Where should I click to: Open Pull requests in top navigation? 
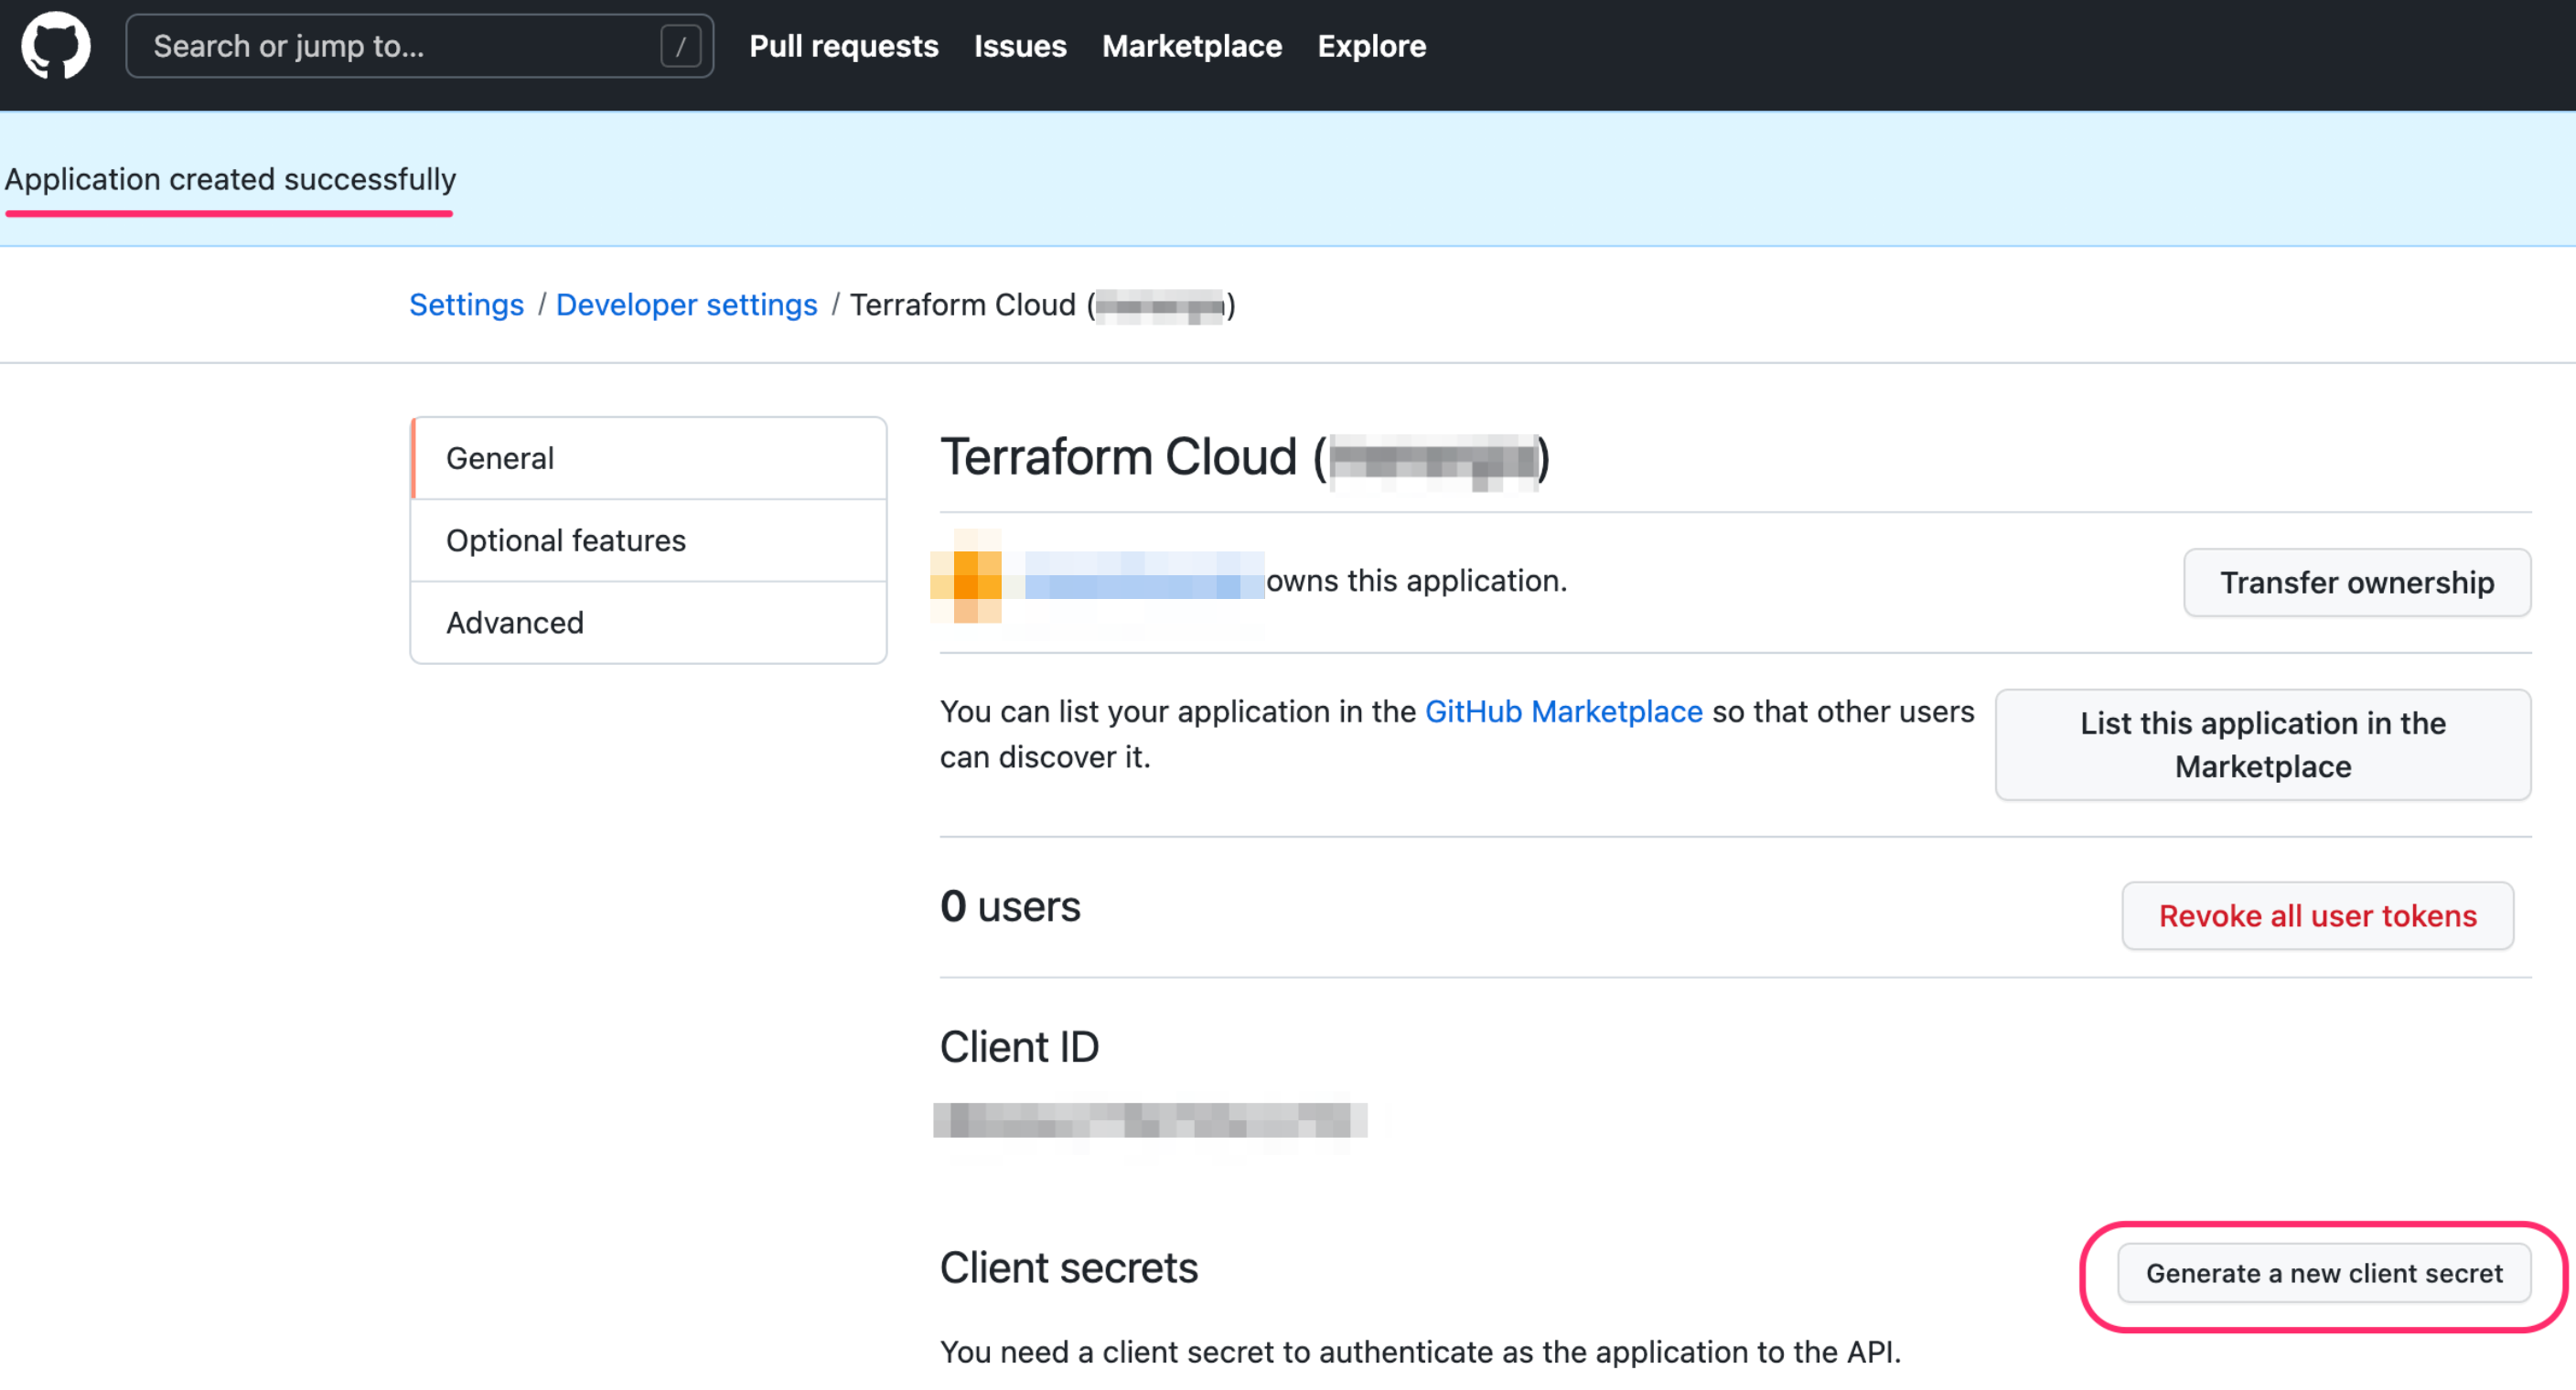843,46
